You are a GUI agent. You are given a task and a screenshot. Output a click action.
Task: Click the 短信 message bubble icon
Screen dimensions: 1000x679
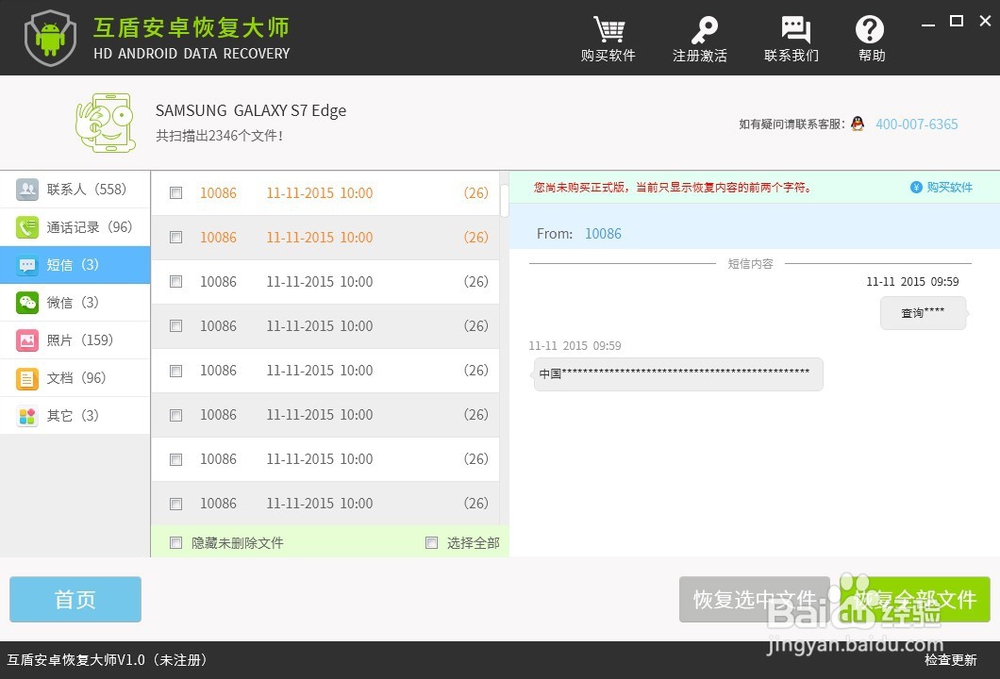(27, 265)
